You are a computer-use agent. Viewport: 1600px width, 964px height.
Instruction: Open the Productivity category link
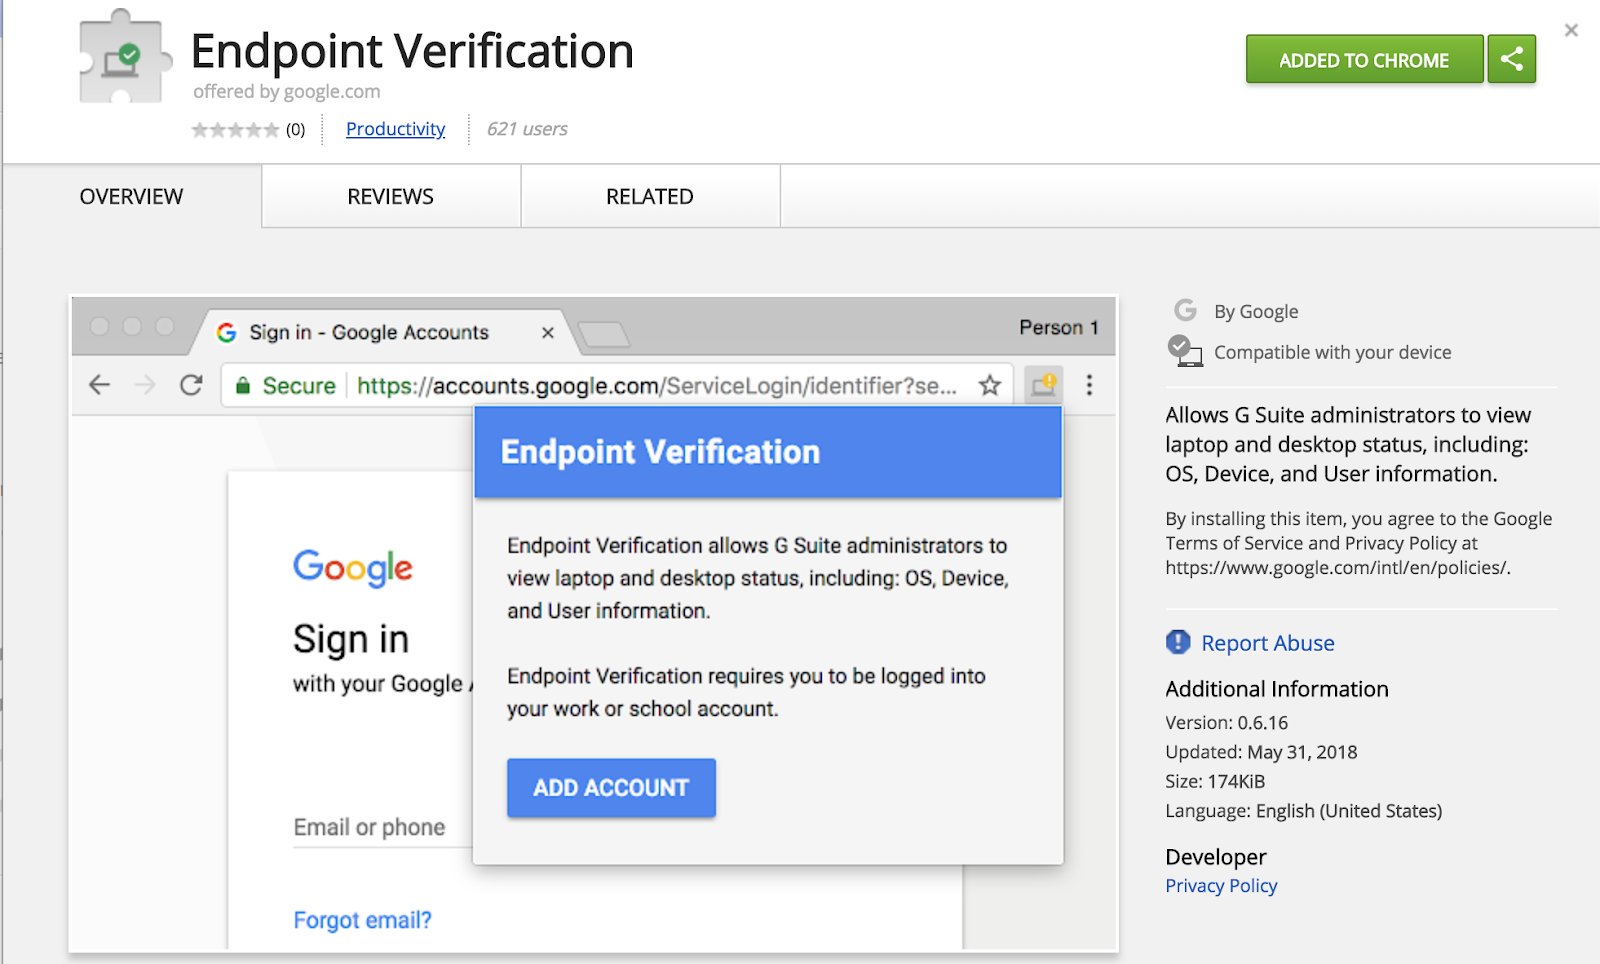click(x=395, y=129)
